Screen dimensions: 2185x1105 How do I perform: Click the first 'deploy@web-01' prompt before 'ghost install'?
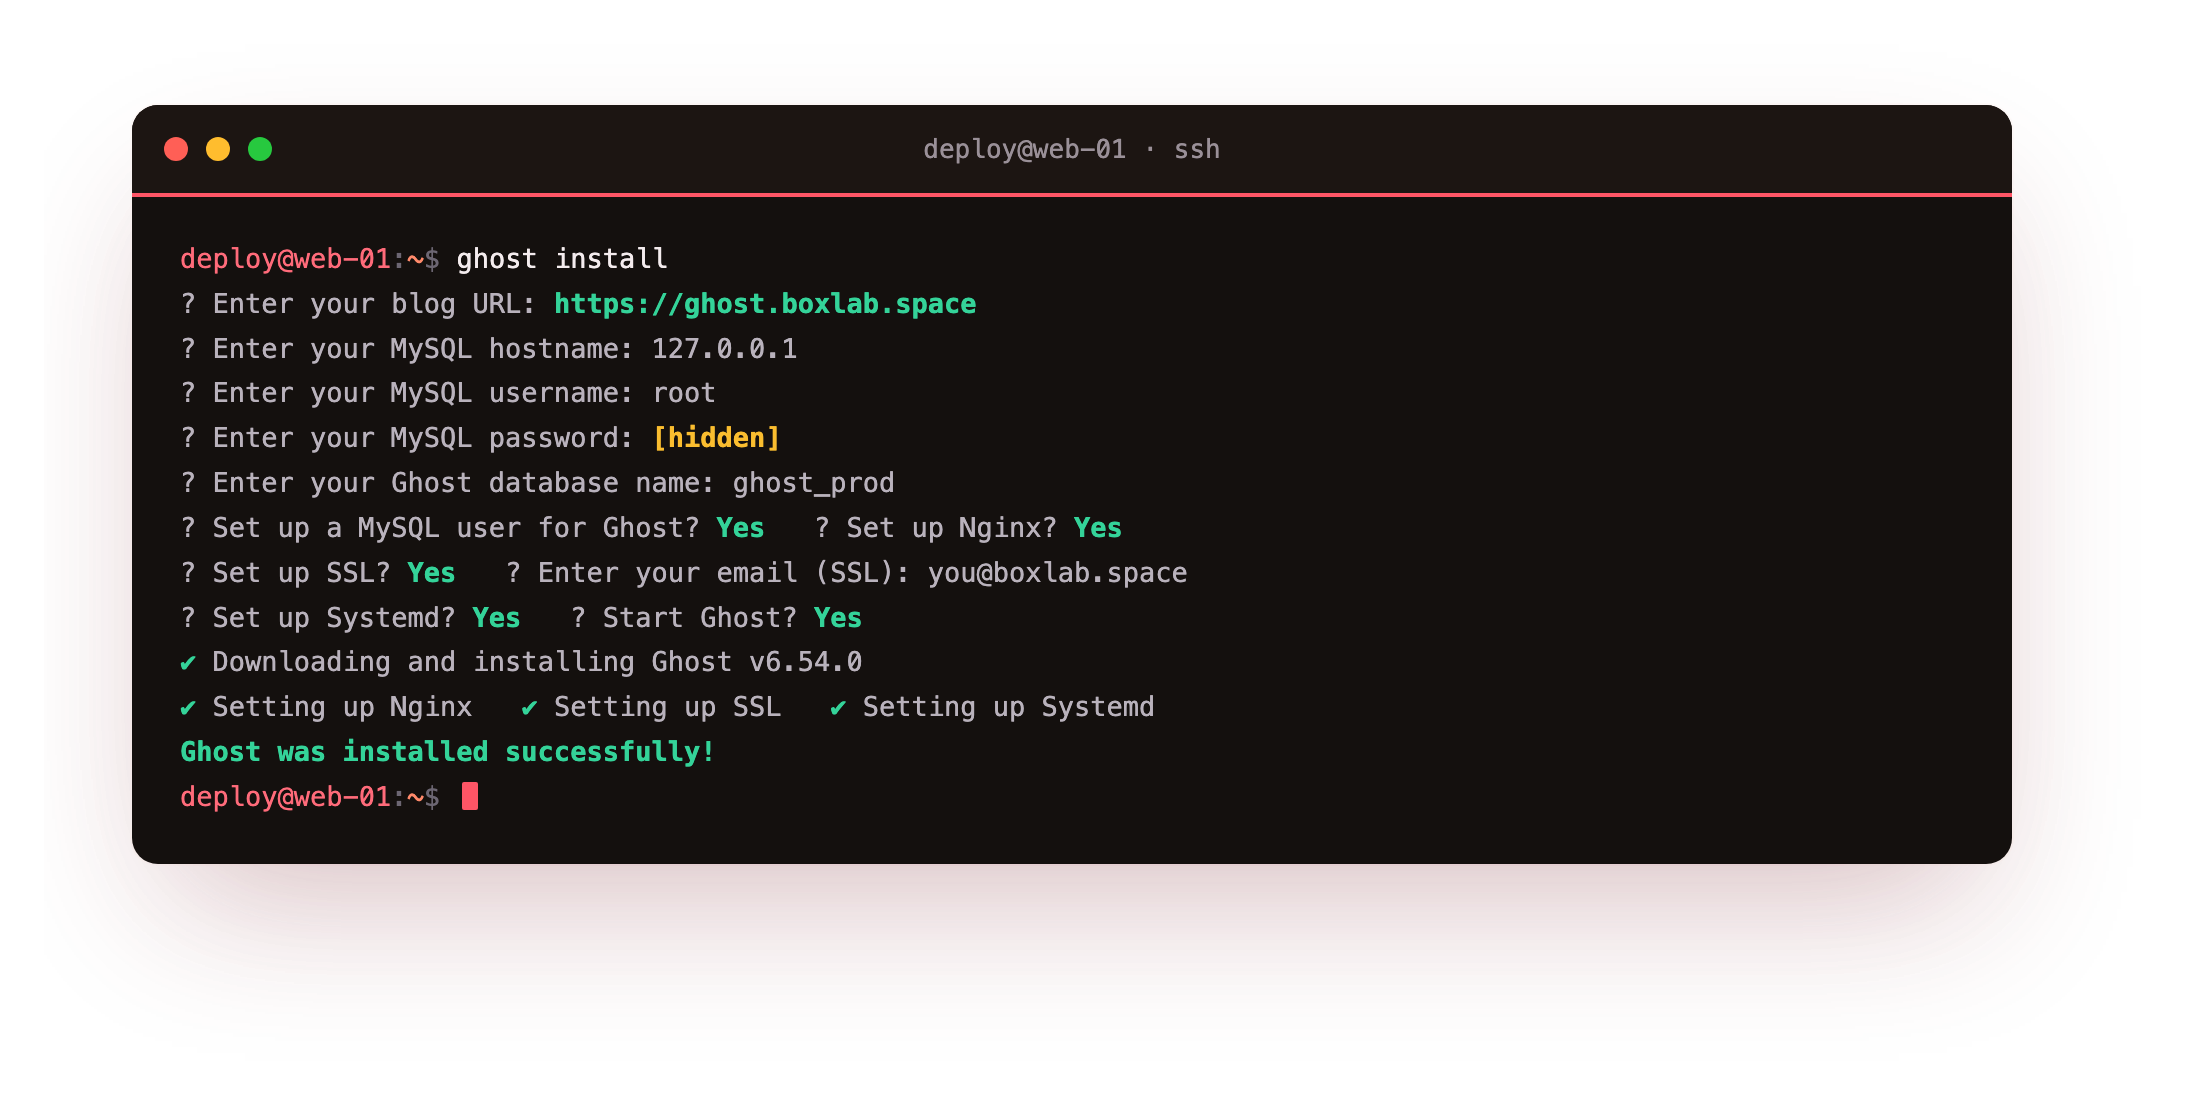tap(285, 259)
